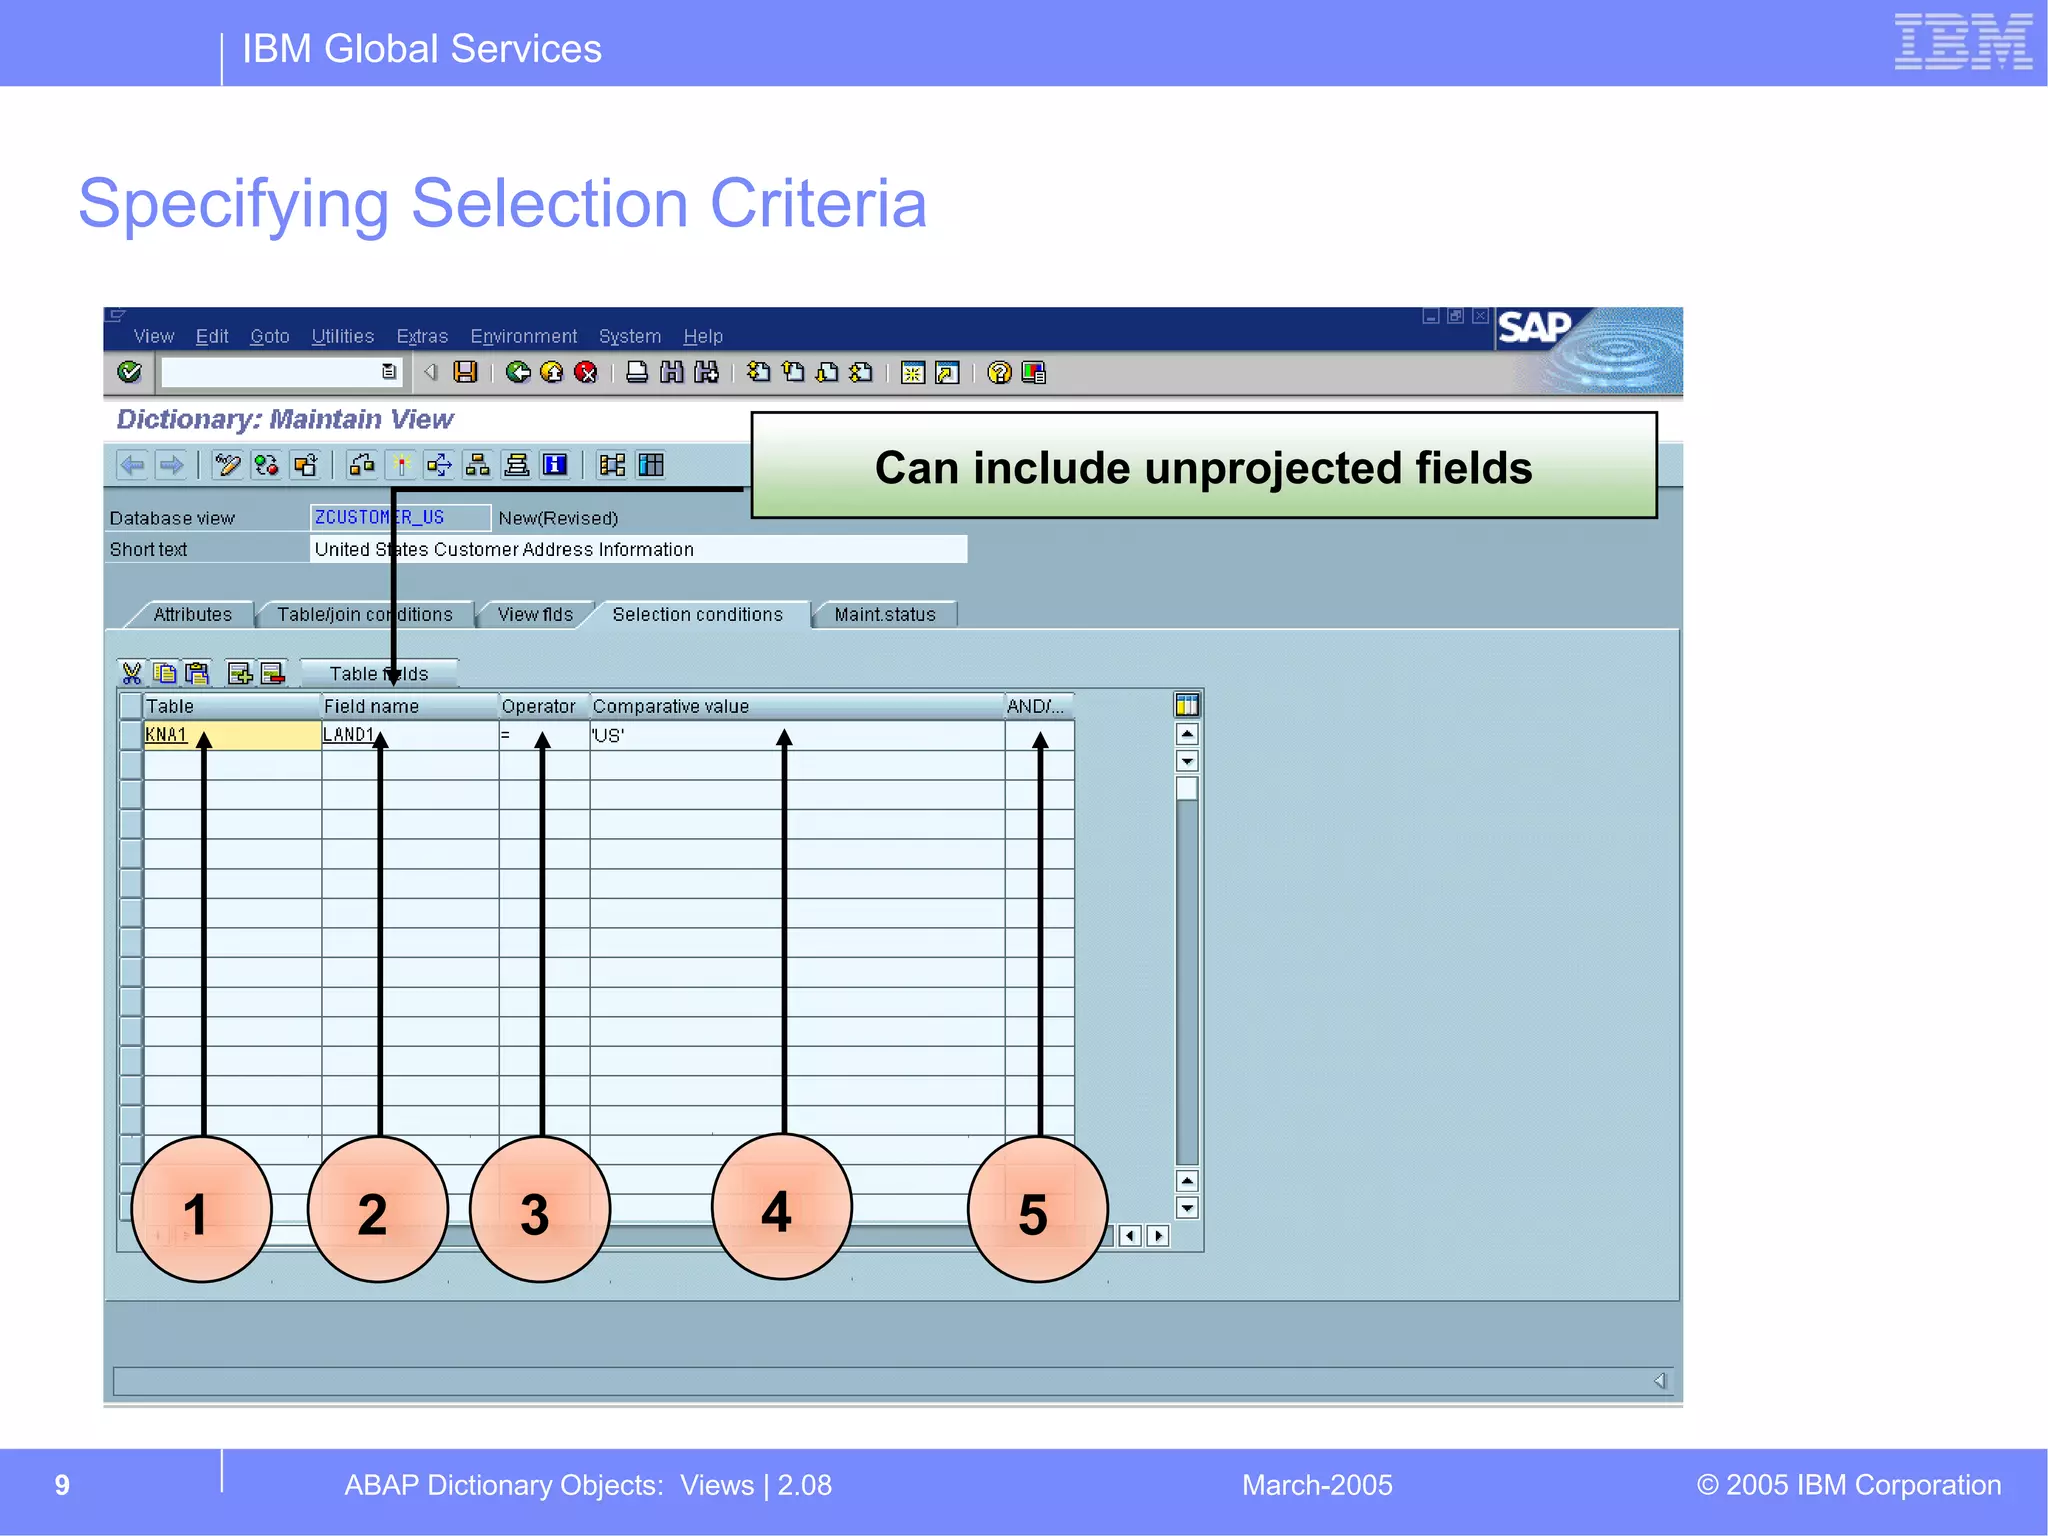Image resolution: width=2048 pixels, height=1536 pixels.
Task: Click the green Back arrow icon
Action: click(518, 372)
